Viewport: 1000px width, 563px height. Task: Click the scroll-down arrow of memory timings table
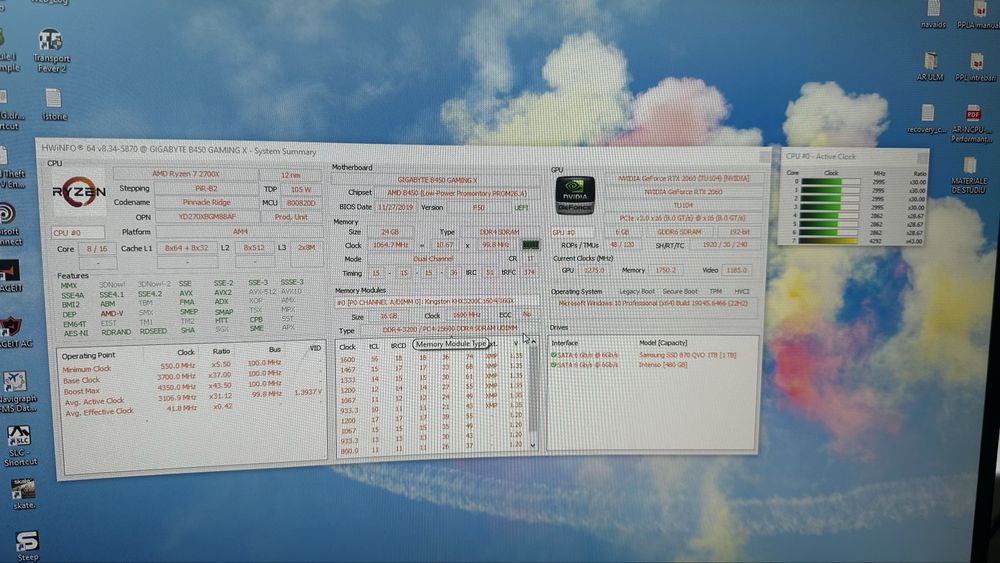click(x=533, y=445)
